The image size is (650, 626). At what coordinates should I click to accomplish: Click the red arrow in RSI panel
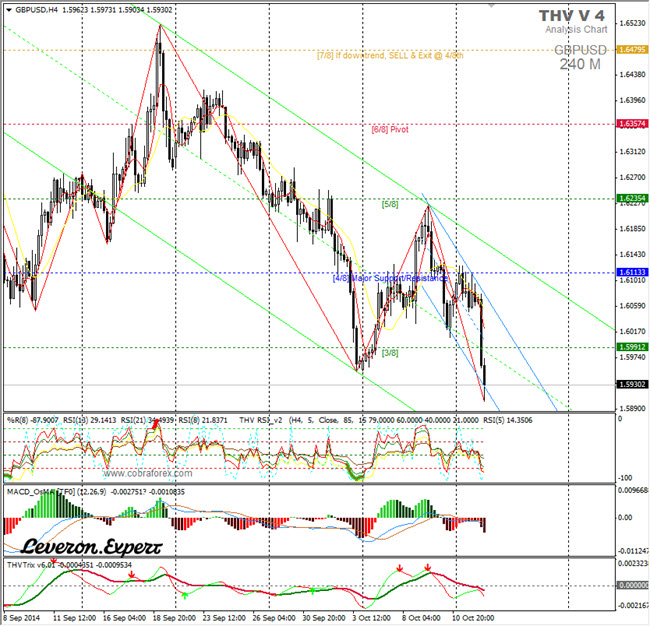tap(155, 425)
